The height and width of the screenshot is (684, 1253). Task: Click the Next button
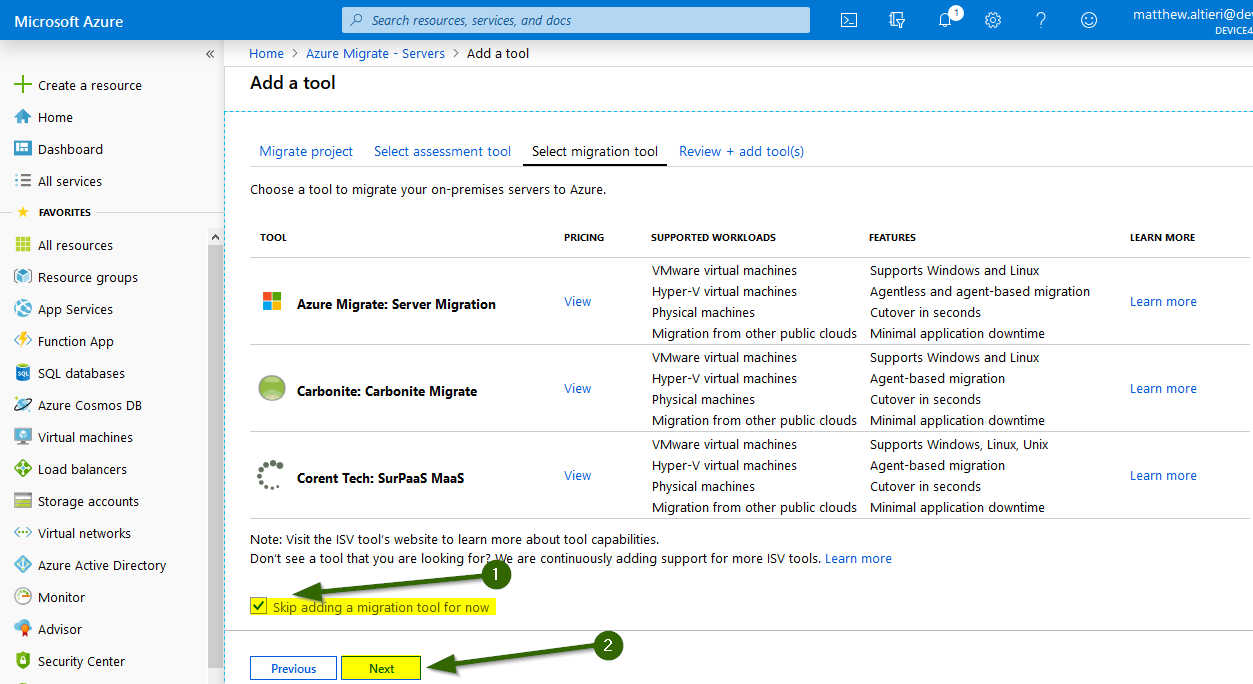[x=381, y=667]
